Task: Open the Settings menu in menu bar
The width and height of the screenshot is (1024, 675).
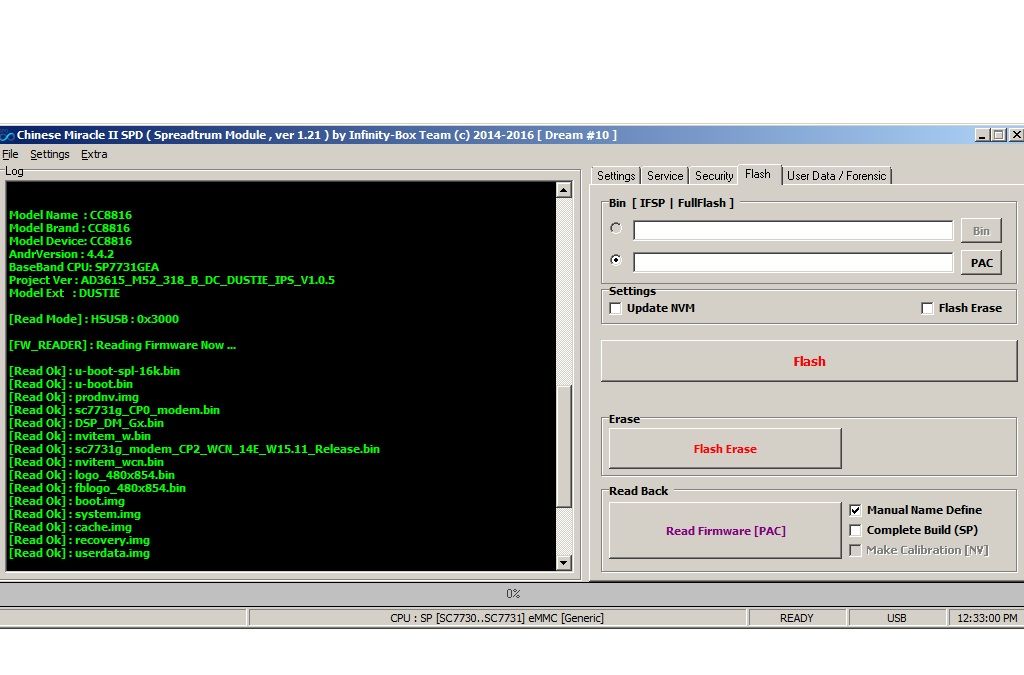Action: pyautogui.click(x=49, y=154)
